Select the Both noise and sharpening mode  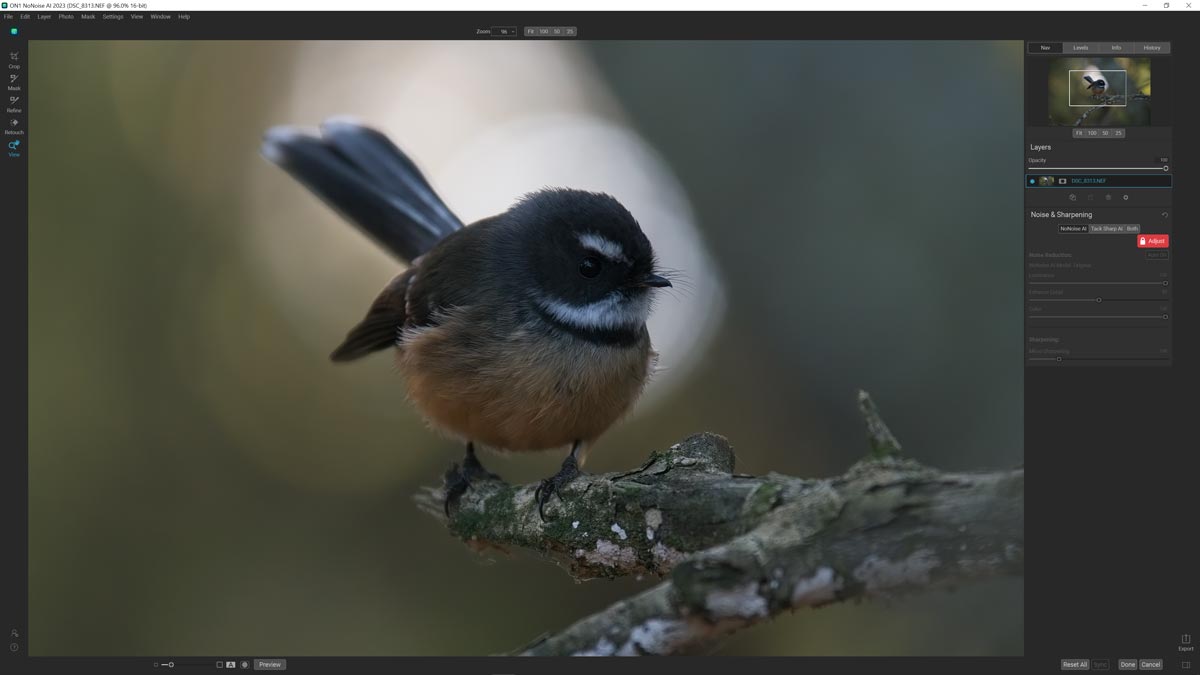tap(1132, 228)
